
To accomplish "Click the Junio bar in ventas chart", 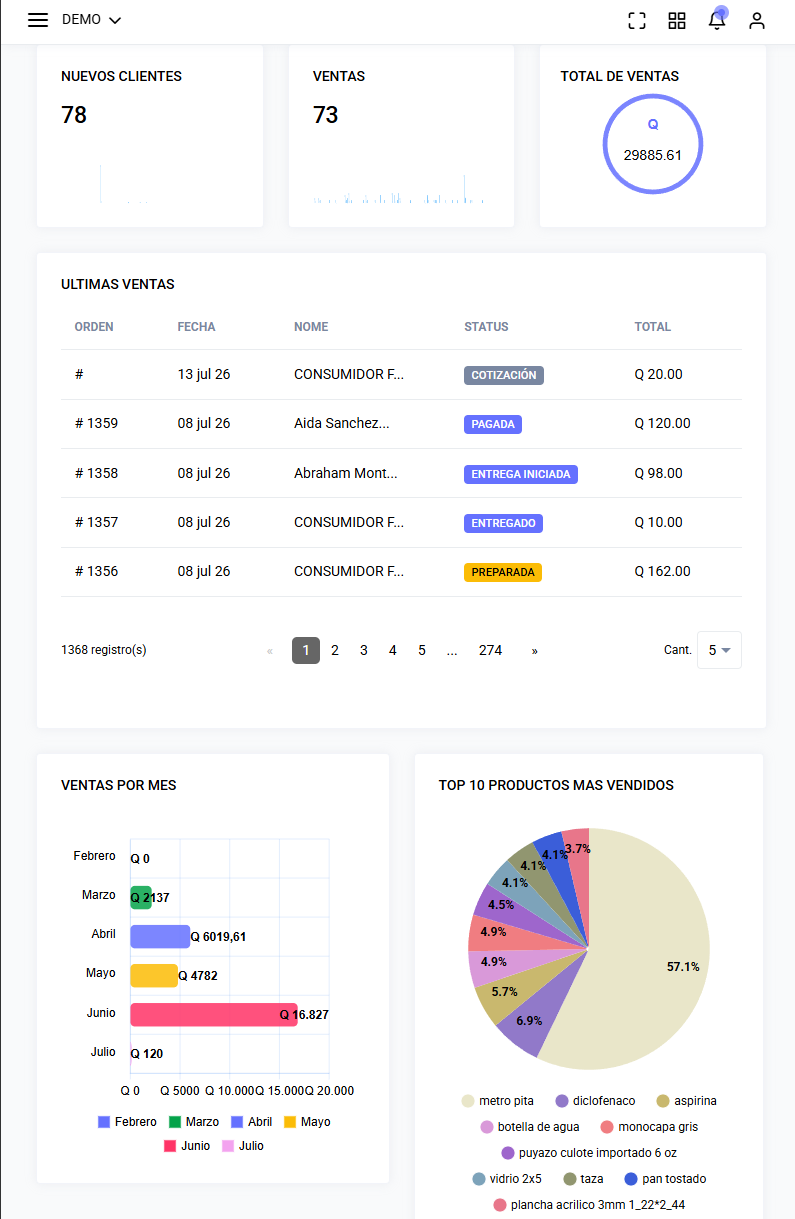I will [x=213, y=1014].
